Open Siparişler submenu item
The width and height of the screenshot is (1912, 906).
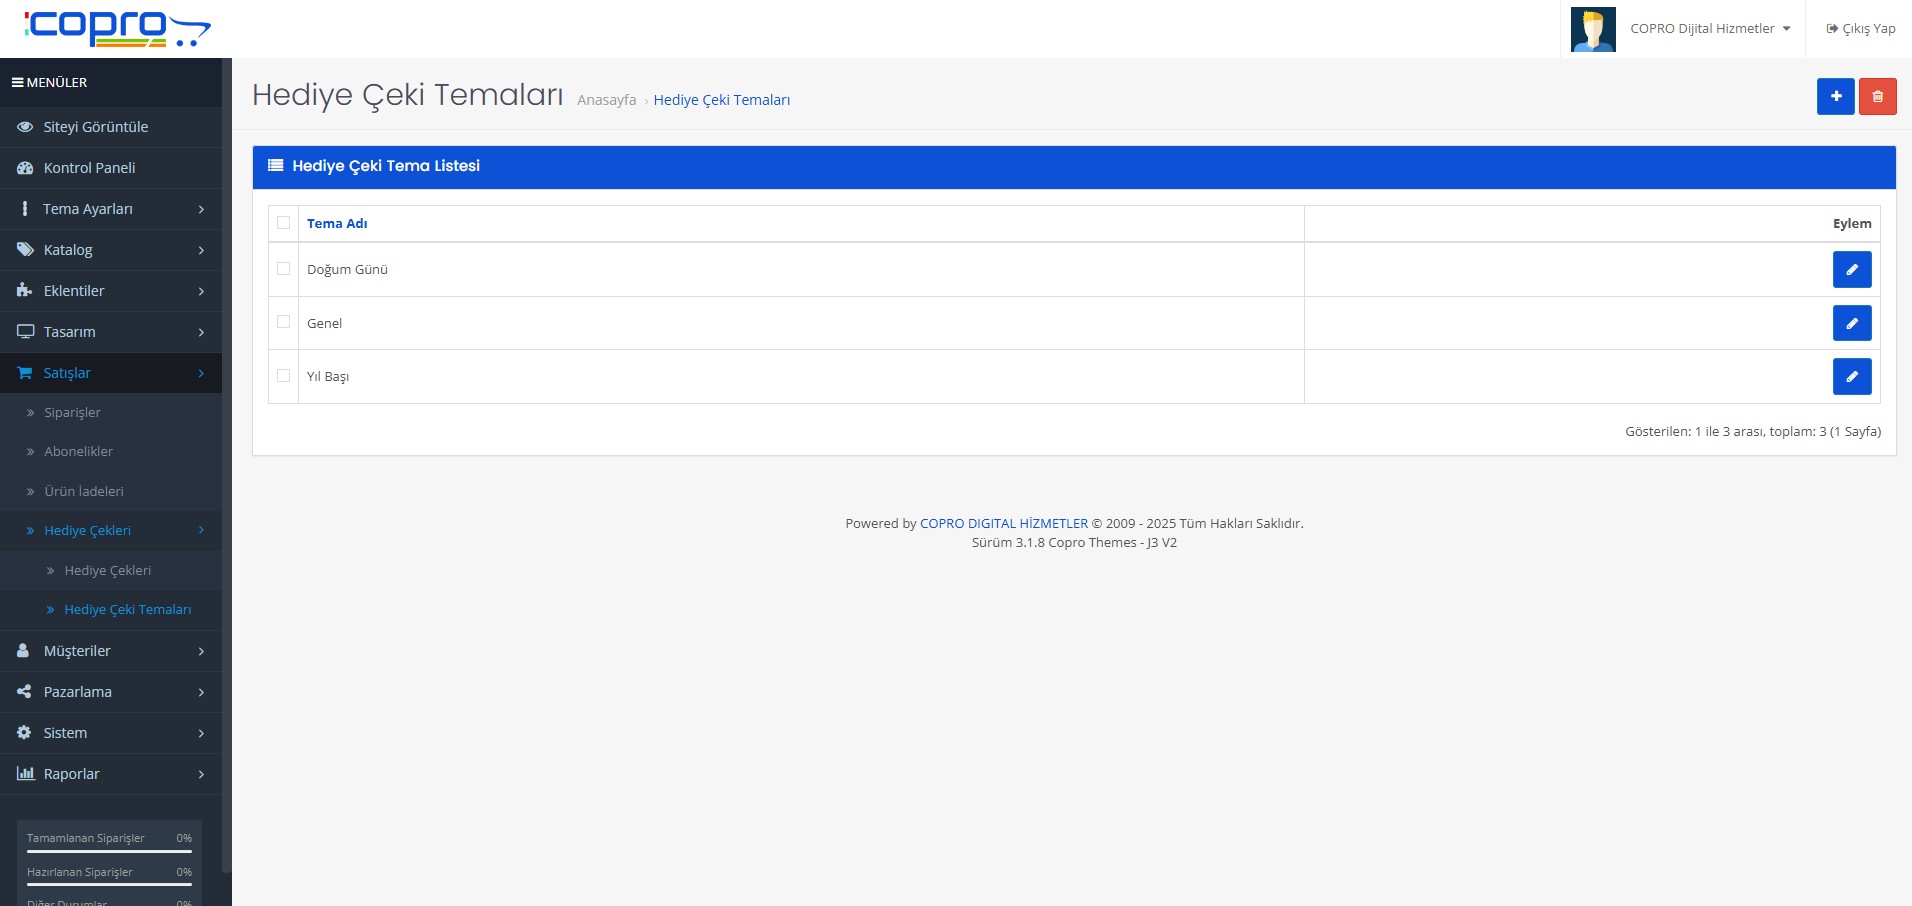[x=72, y=413]
